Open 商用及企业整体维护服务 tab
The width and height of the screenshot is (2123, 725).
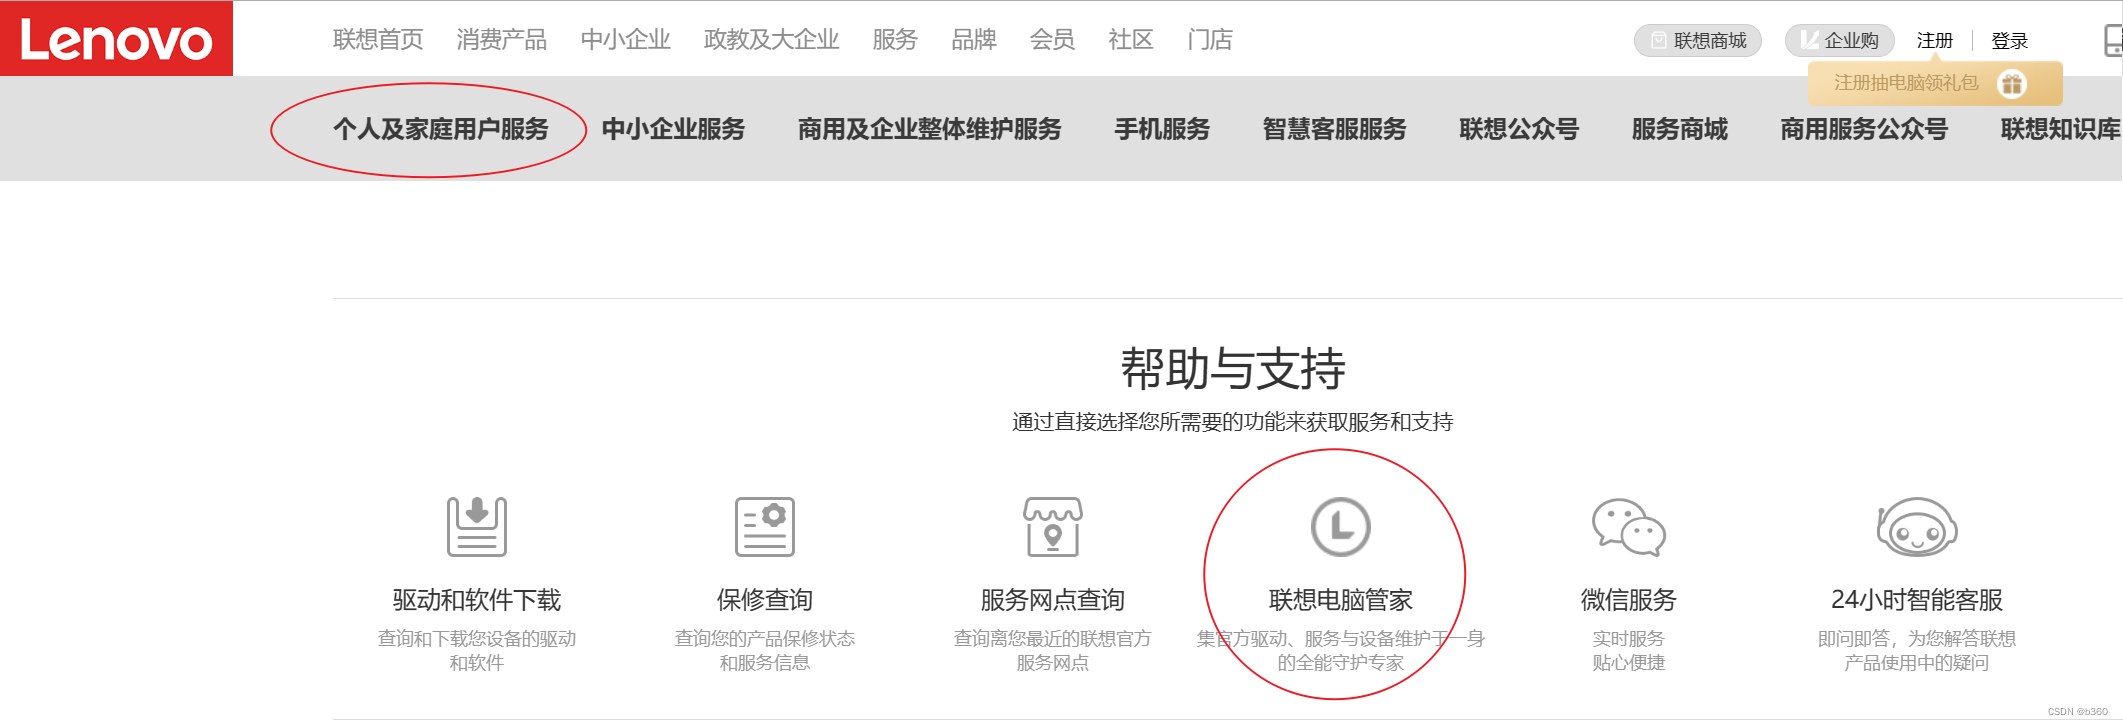930,129
